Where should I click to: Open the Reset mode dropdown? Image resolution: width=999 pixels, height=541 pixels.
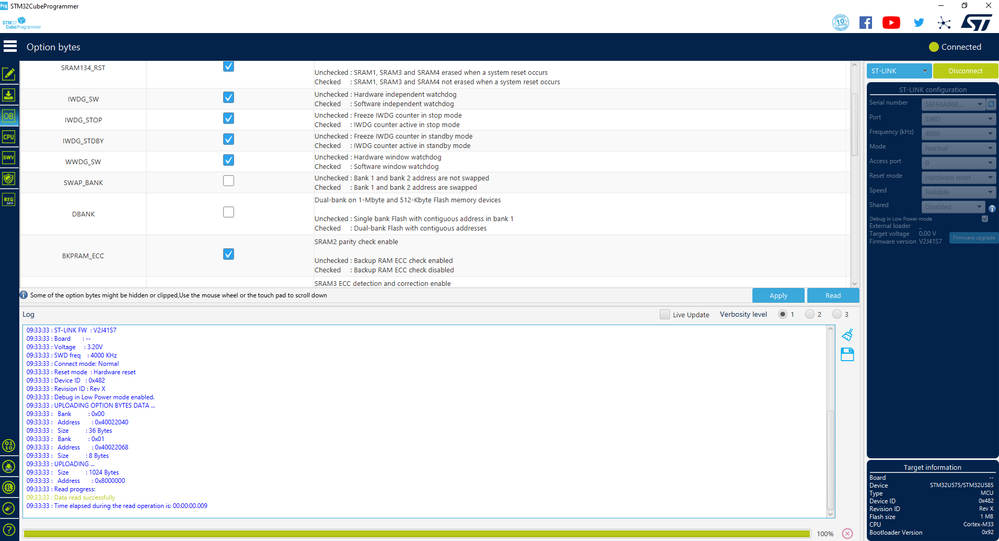point(958,178)
